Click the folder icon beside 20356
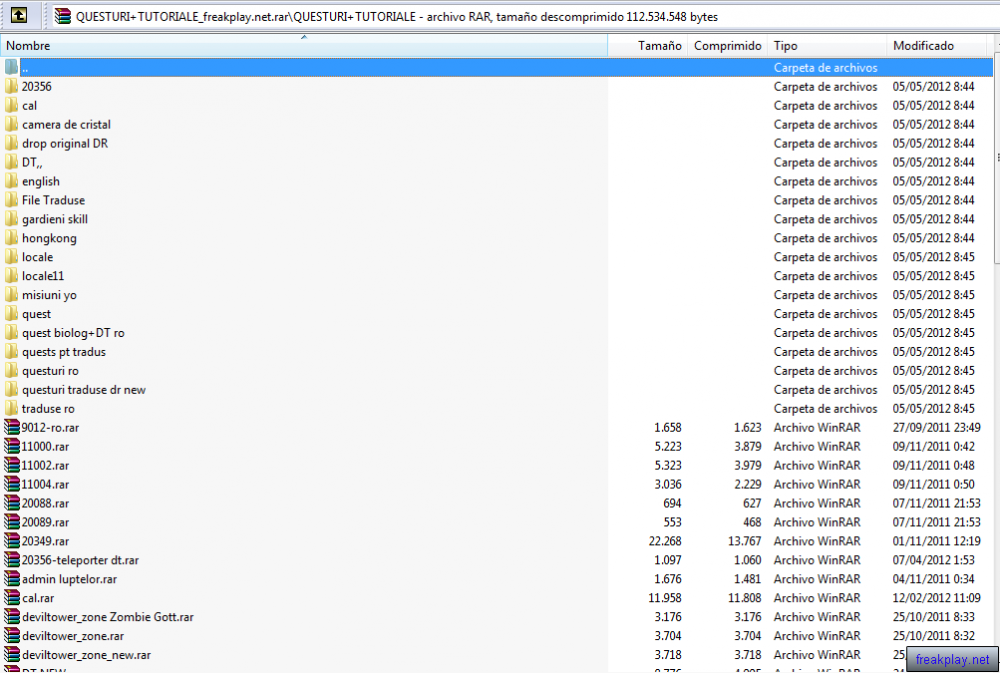This screenshot has width=1000, height=673. pos(11,86)
